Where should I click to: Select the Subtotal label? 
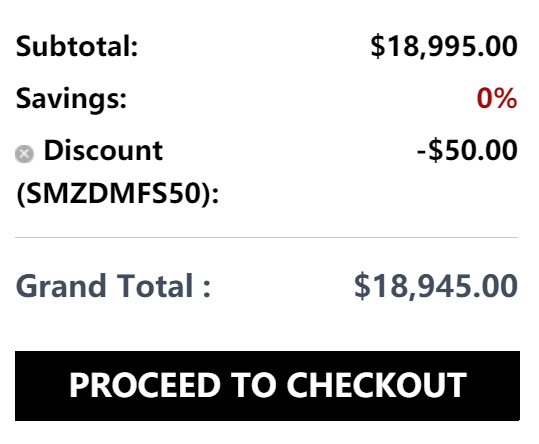77,46
